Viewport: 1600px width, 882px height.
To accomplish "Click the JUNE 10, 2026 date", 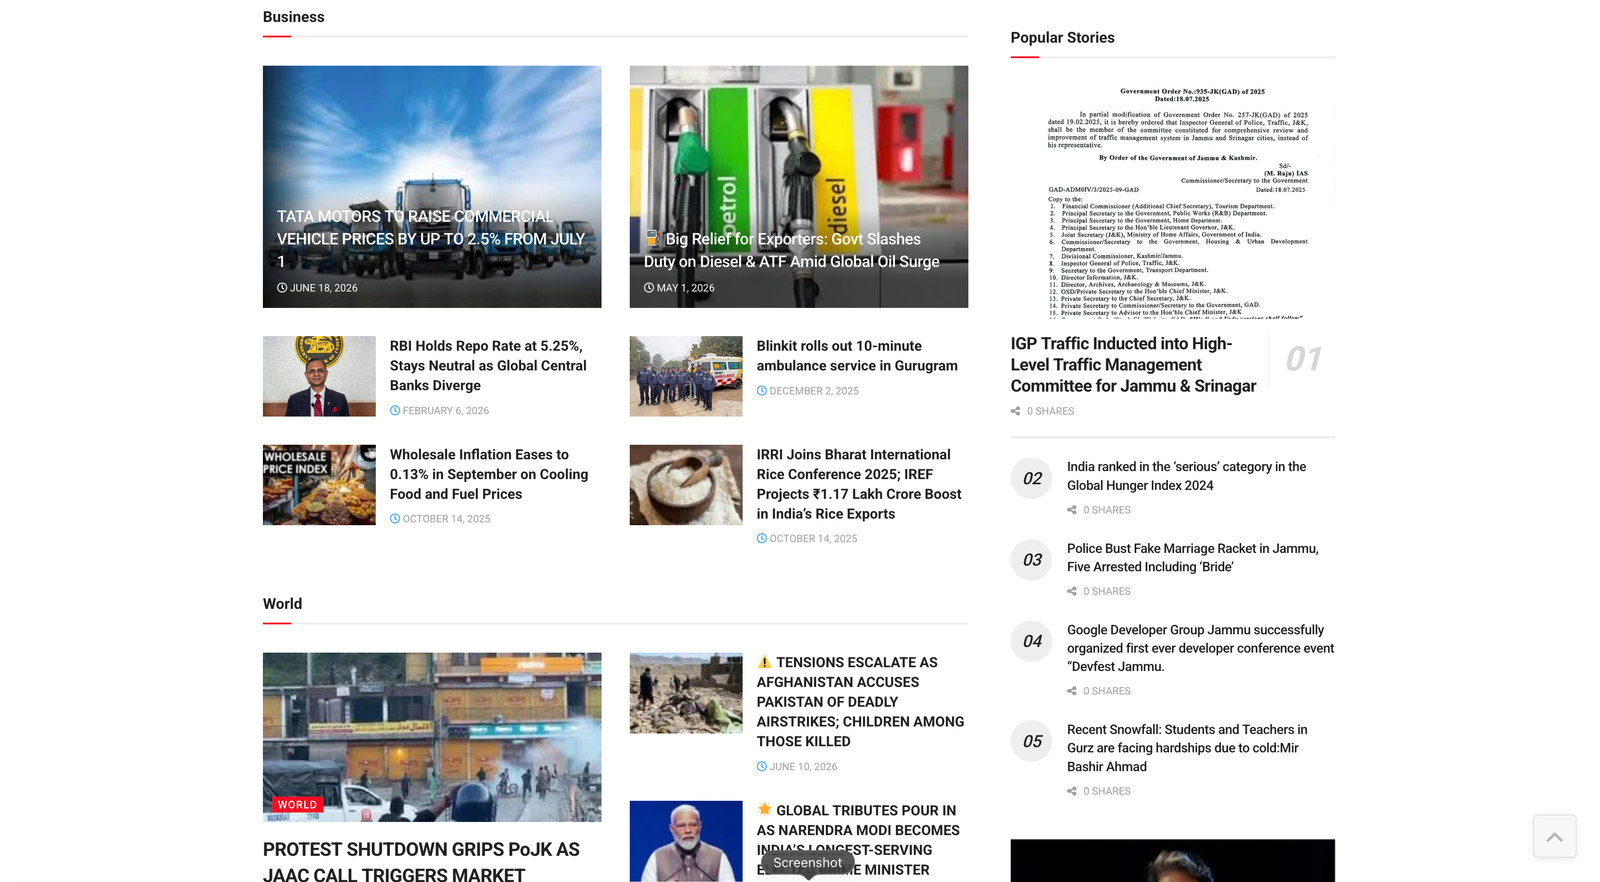I will pyautogui.click(x=804, y=767).
